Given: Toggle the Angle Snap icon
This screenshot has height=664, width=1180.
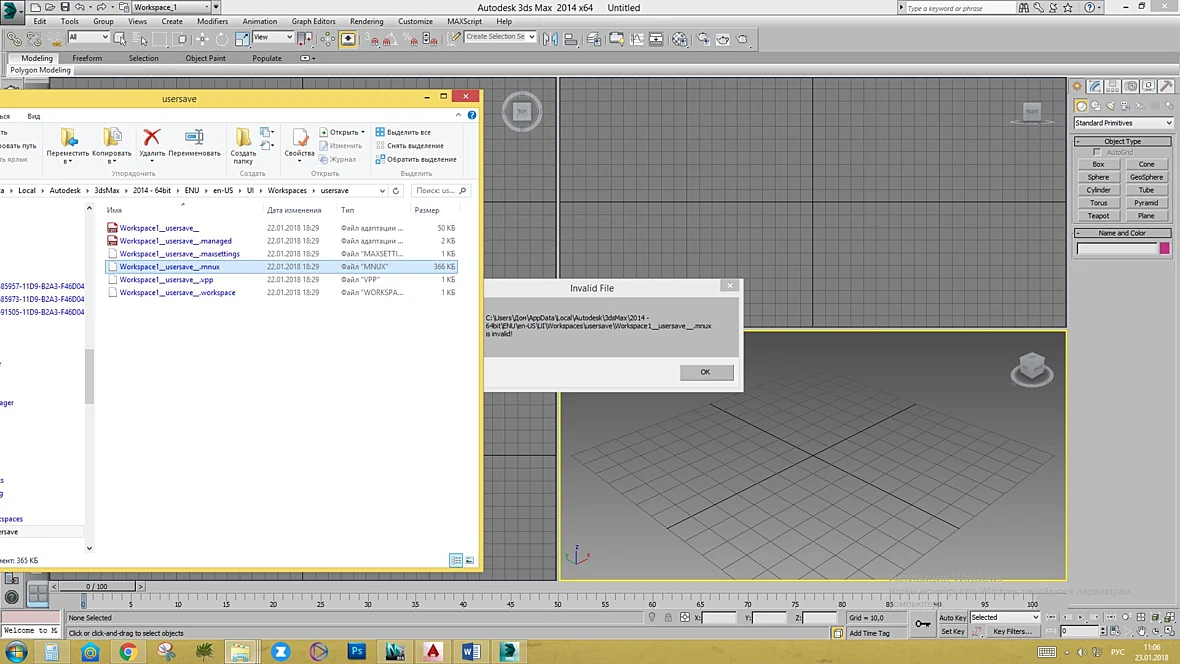Looking at the screenshot, I should coord(389,38).
